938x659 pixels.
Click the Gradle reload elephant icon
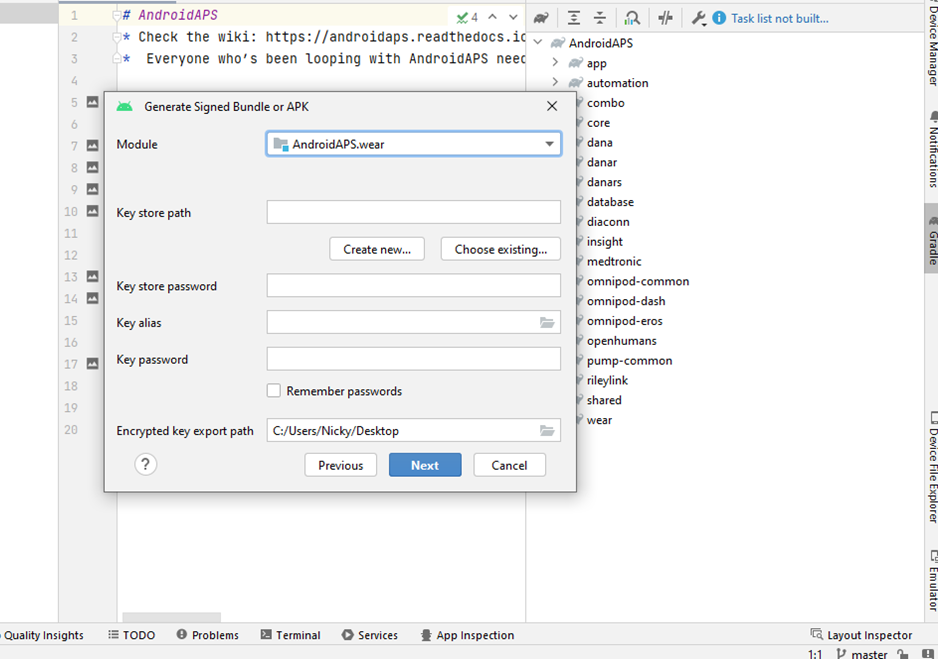pyautogui.click(x=541, y=18)
